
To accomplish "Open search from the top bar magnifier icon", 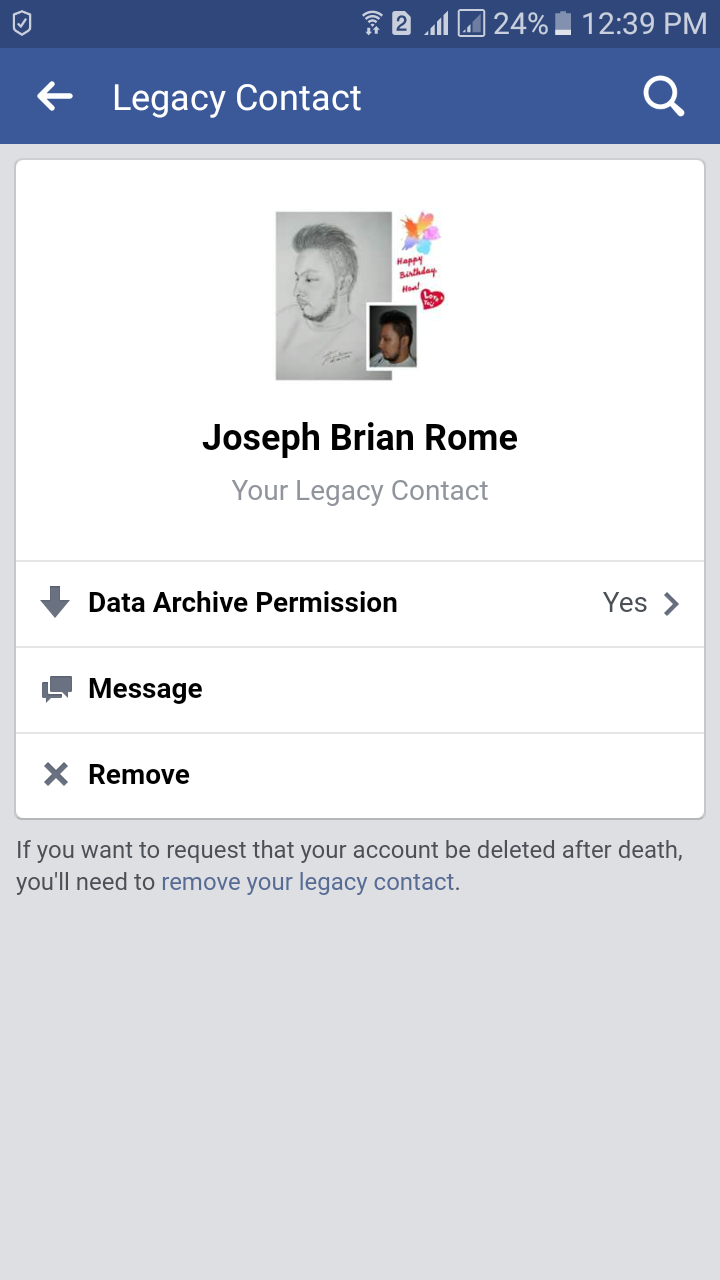I will [663, 96].
